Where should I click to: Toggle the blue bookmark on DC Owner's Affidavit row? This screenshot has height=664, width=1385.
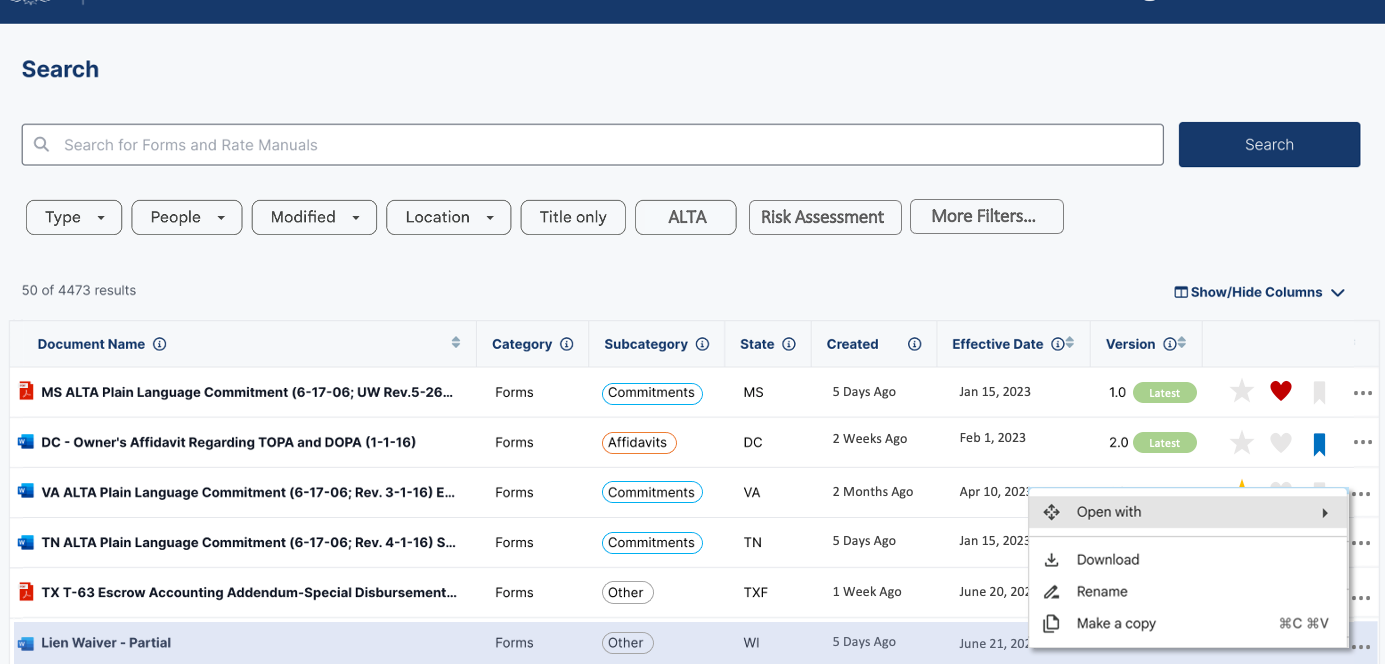click(x=1319, y=441)
